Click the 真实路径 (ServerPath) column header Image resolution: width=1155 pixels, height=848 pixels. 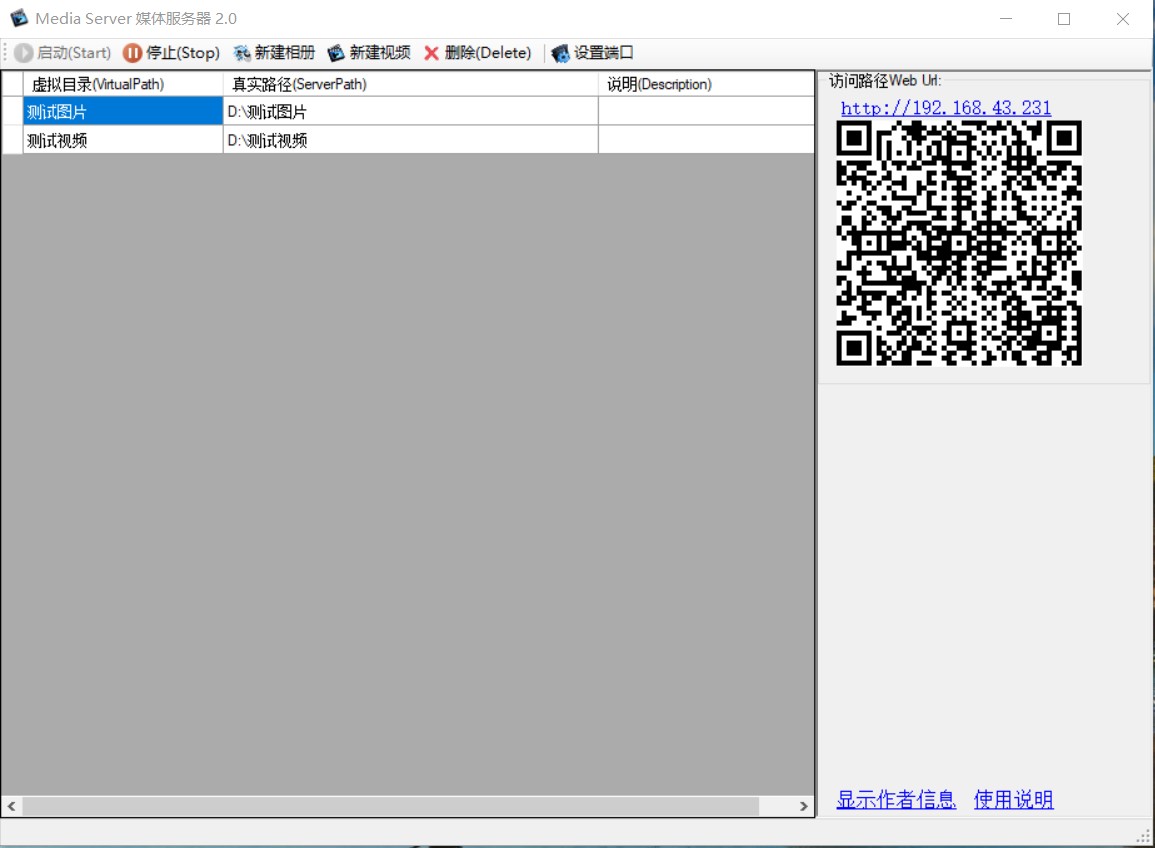(x=410, y=84)
